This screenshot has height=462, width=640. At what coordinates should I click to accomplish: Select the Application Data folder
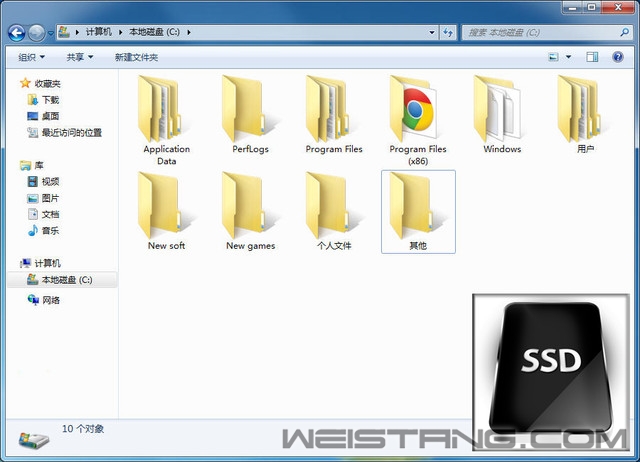pos(166,112)
